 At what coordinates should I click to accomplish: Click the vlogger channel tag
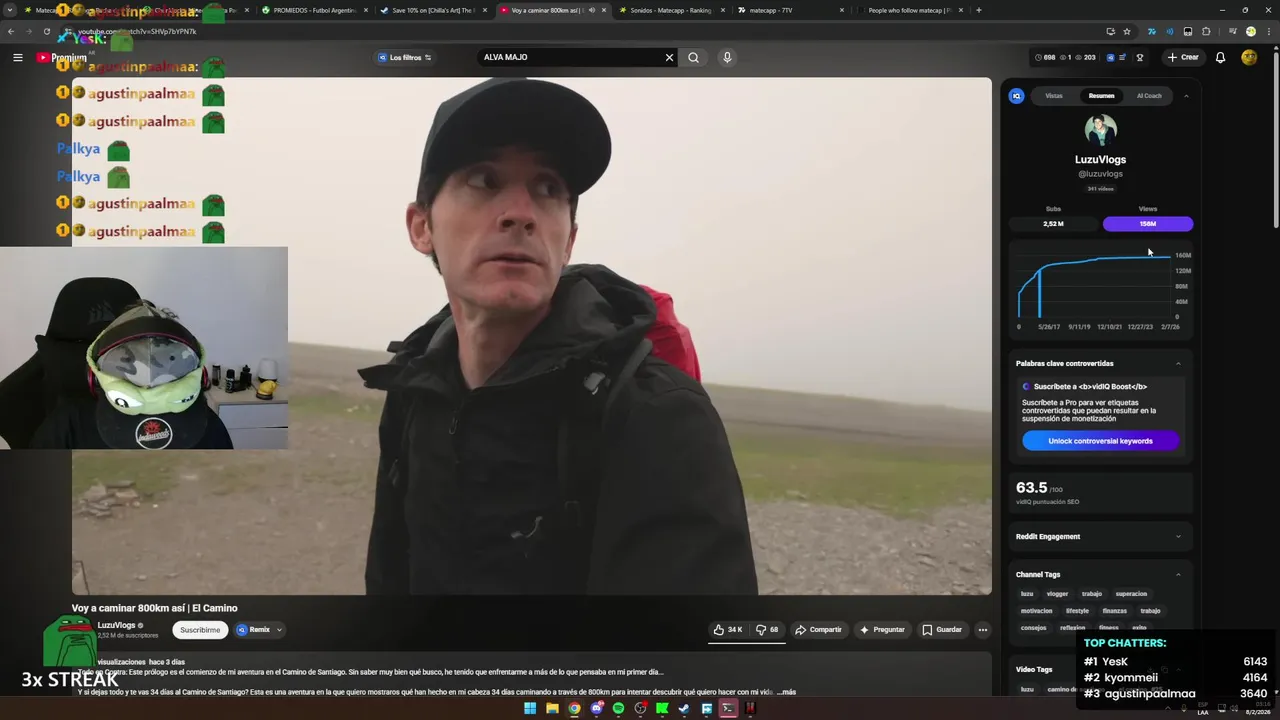(1057, 594)
